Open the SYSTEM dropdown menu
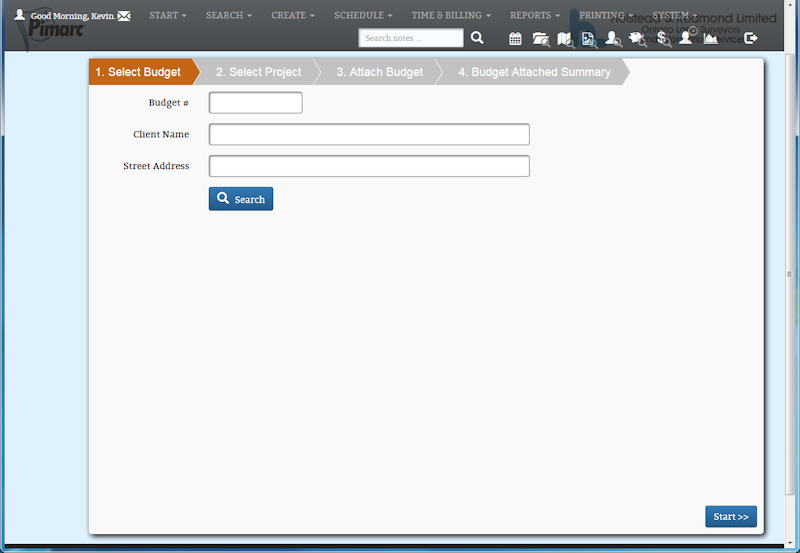800x553 pixels. pos(675,15)
